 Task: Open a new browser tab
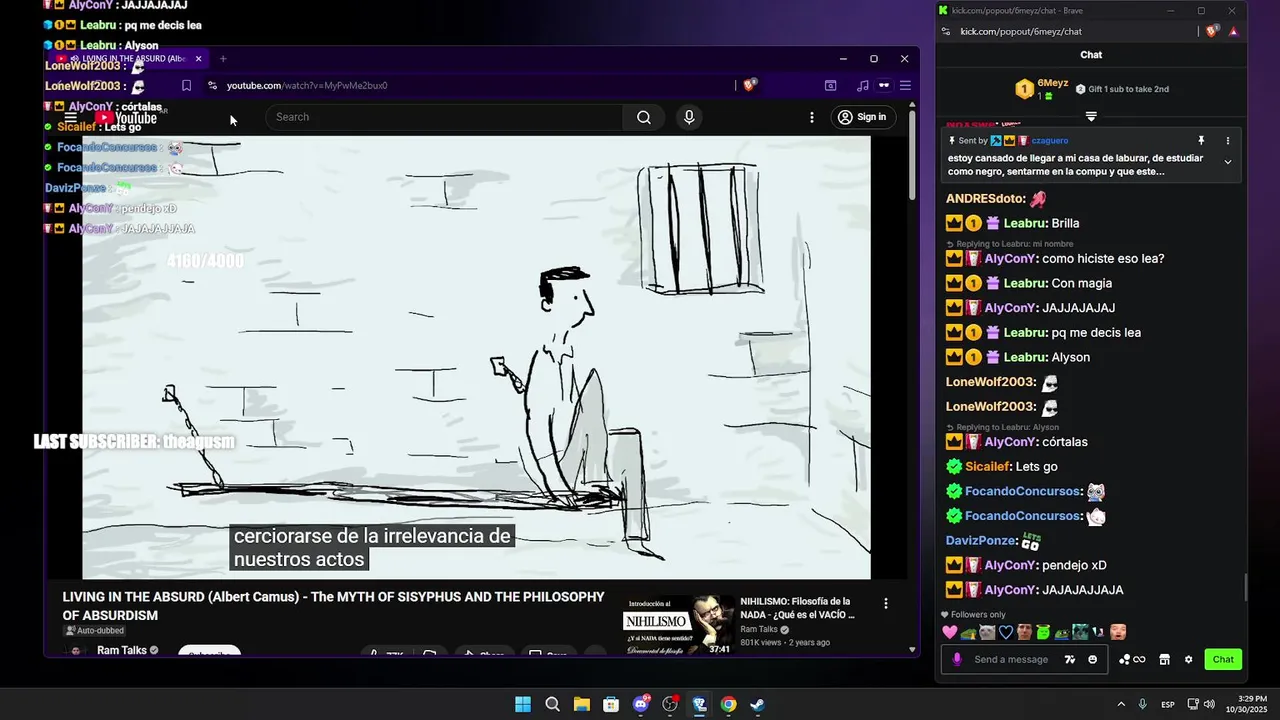(x=223, y=59)
